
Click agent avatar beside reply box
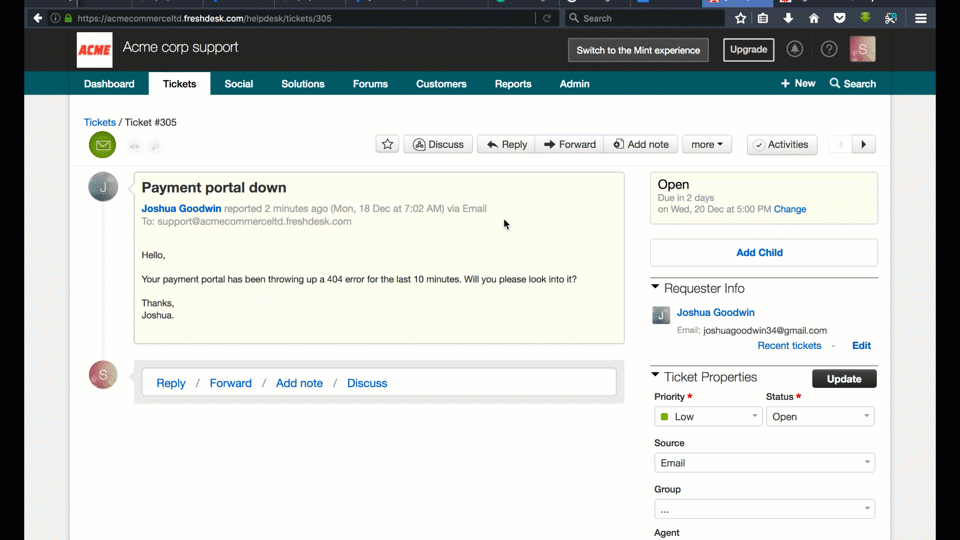tap(103, 375)
